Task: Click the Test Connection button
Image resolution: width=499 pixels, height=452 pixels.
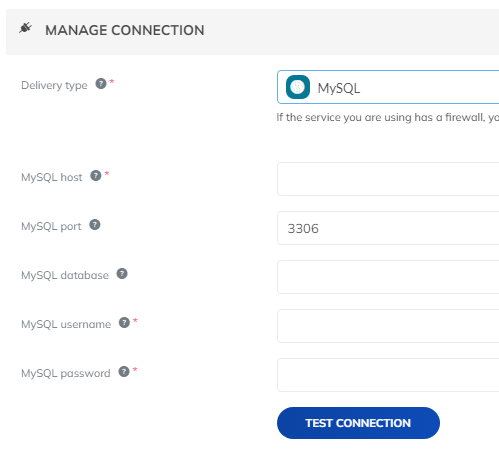Action: [x=358, y=423]
